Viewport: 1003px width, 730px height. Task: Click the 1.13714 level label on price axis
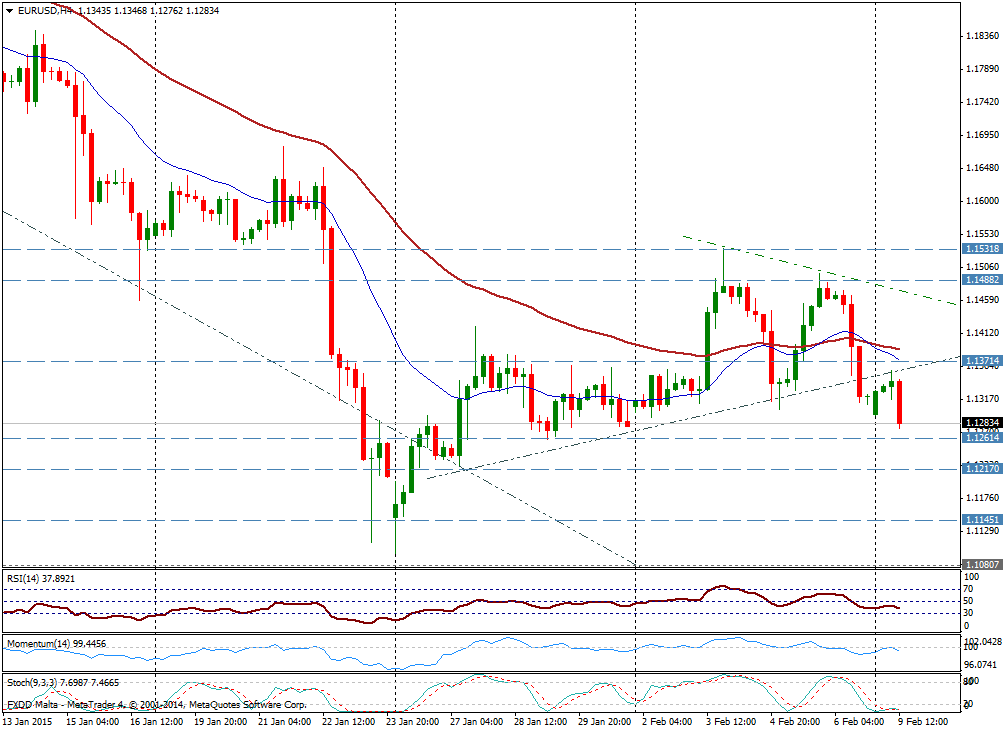pos(981,361)
